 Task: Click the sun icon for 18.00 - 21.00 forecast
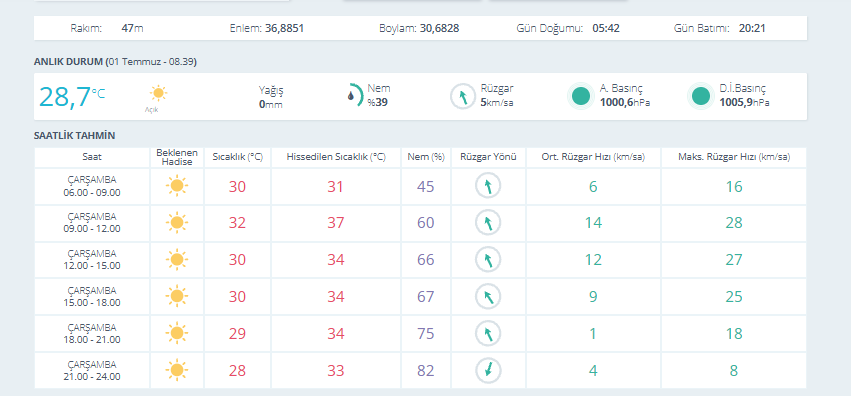click(177, 334)
